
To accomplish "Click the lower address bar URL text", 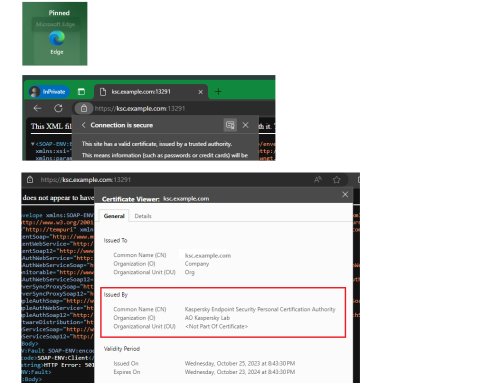I will 86,180.
